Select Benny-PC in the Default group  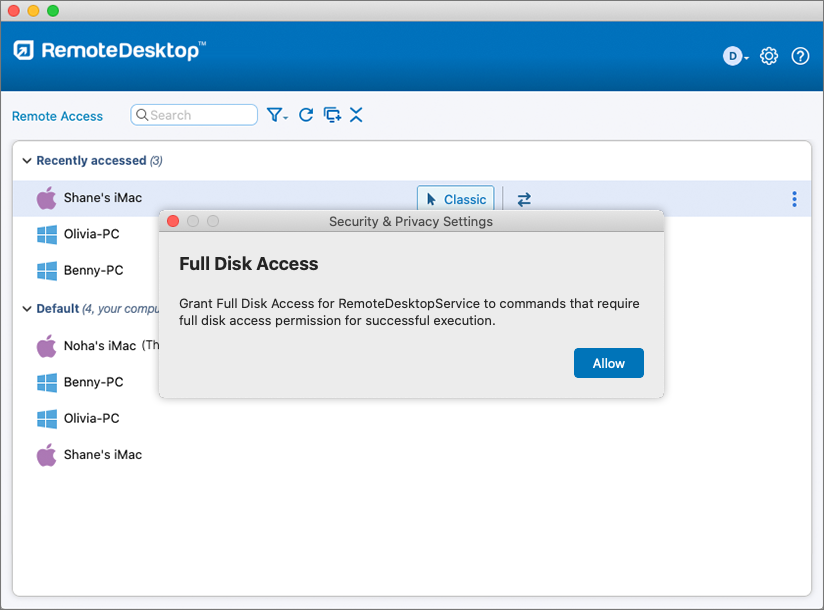[x=93, y=382]
